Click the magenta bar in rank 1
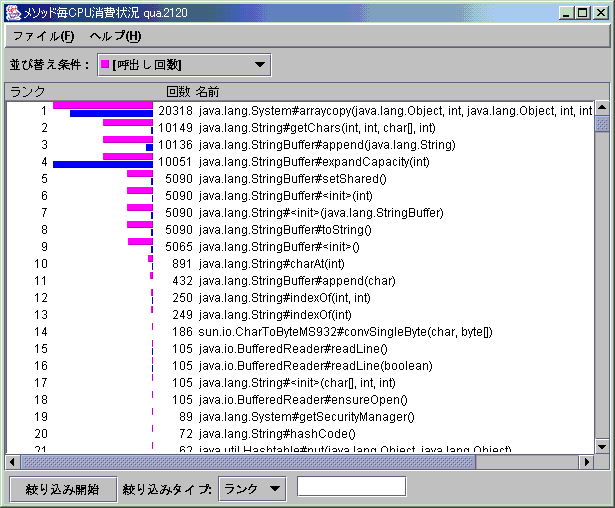The width and height of the screenshot is (615, 508). tap(103, 106)
